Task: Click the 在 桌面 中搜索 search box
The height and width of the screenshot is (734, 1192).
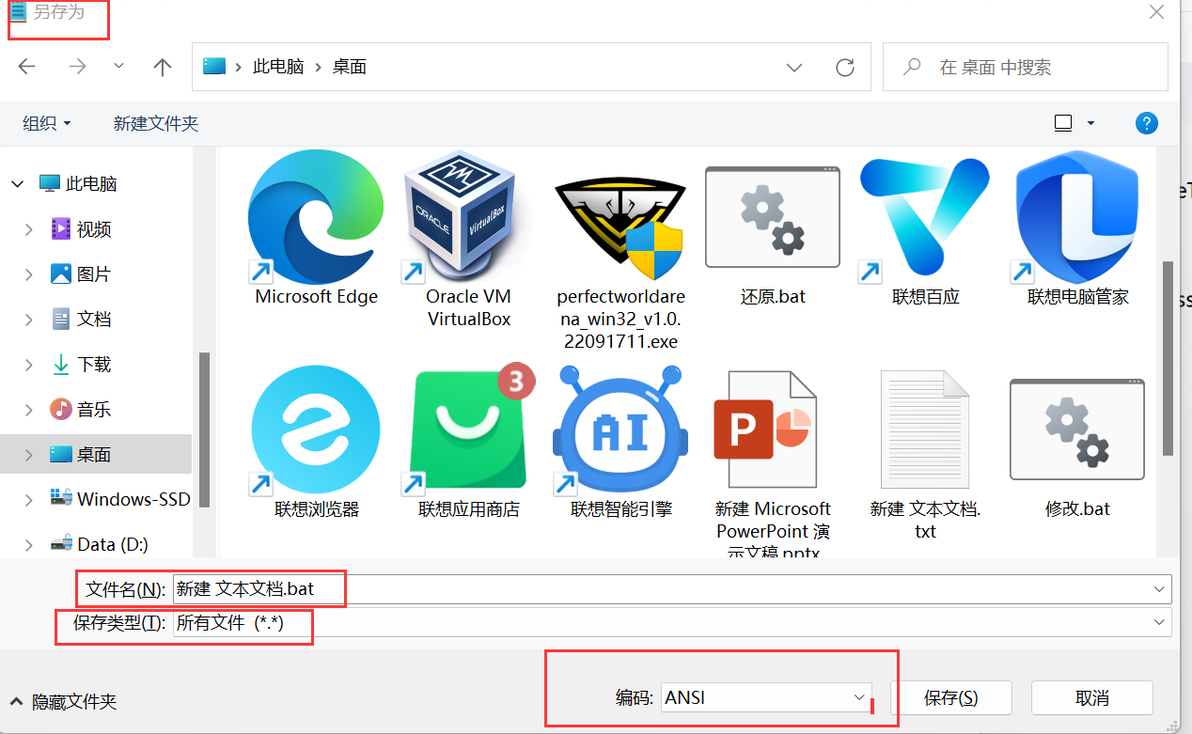Action: click(x=1025, y=67)
